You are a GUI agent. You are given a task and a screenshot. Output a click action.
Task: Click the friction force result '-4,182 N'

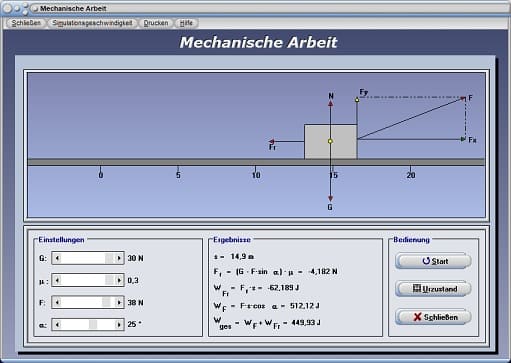pyautogui.click(x=323, y=272)
